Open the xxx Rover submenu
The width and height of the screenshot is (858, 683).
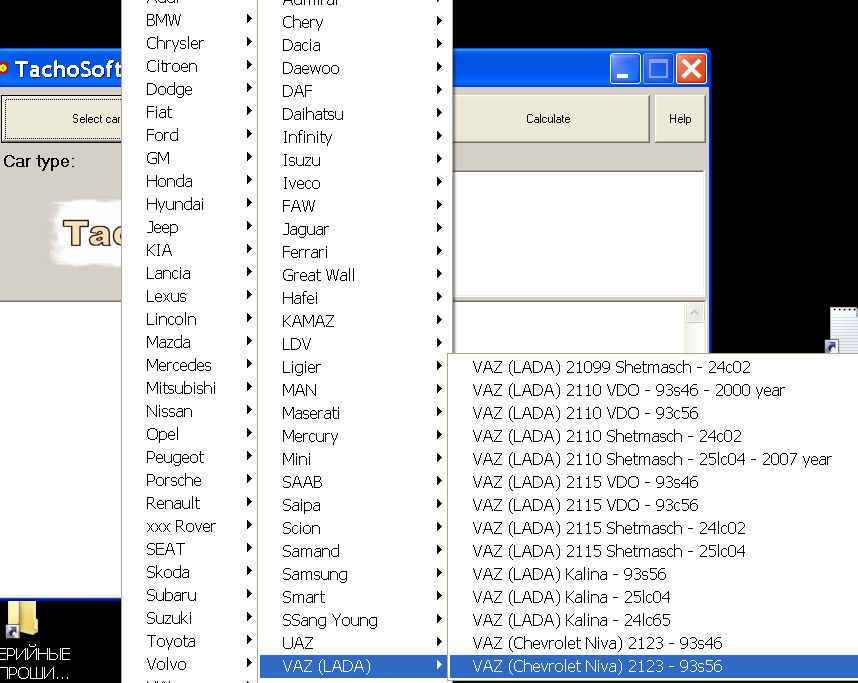[190, 526]
